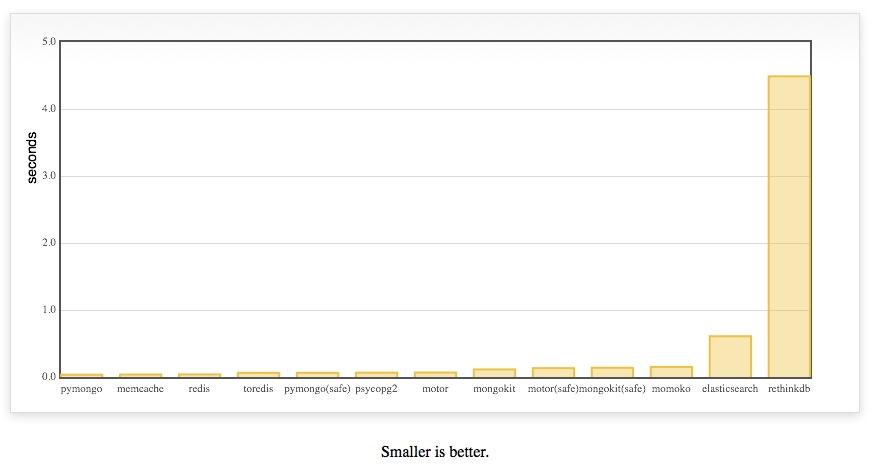The width and height of the screenshot is (875, 474).
Task: Select the pymongo(safe) axis label
Action: tap(317, 389)
